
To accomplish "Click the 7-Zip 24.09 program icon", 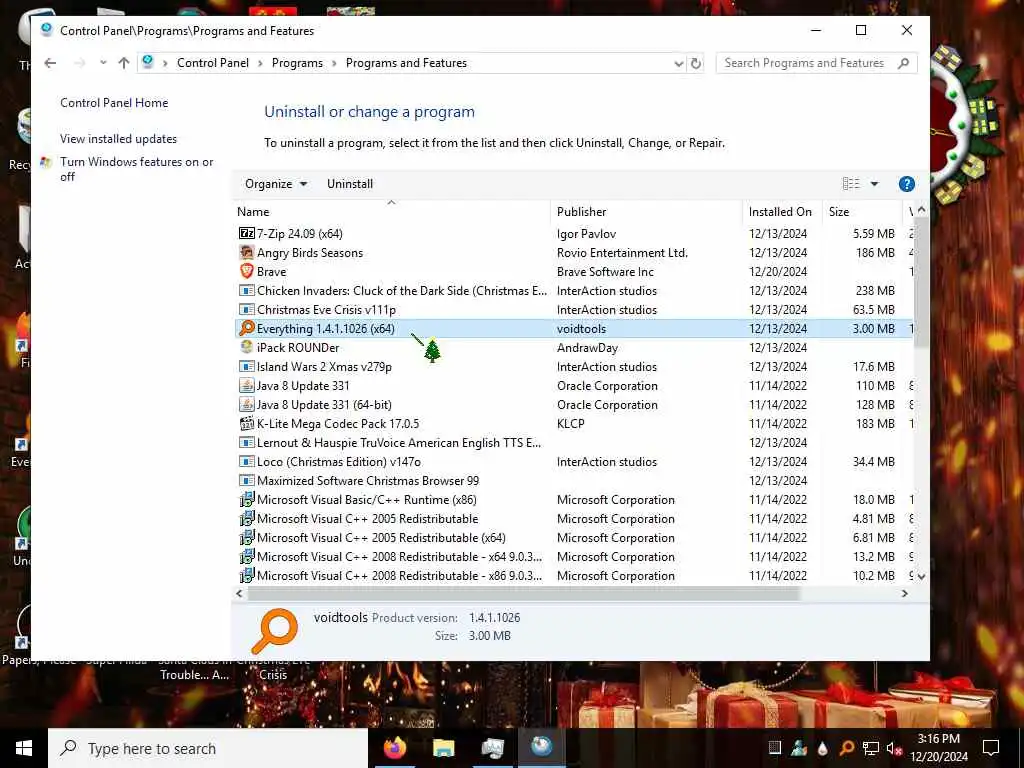I will (x=246, y=233).
